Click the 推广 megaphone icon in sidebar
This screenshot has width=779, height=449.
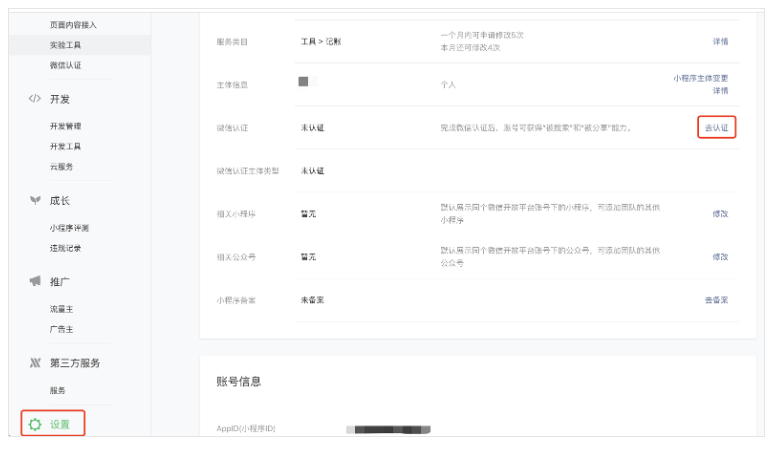34,282
